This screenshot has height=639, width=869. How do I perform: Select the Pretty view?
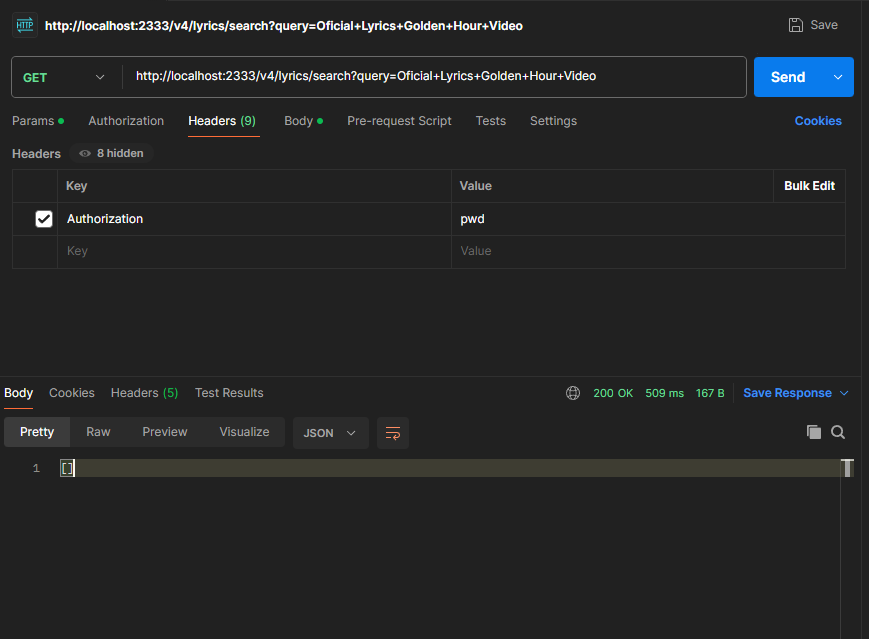[x=37, y=432]
